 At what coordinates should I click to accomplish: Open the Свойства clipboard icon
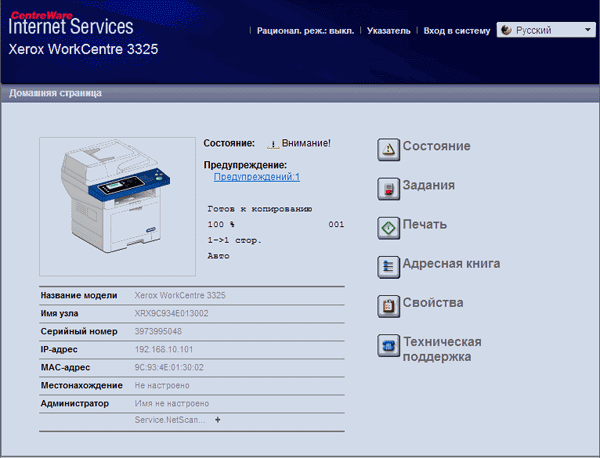(x=388, y=306)
